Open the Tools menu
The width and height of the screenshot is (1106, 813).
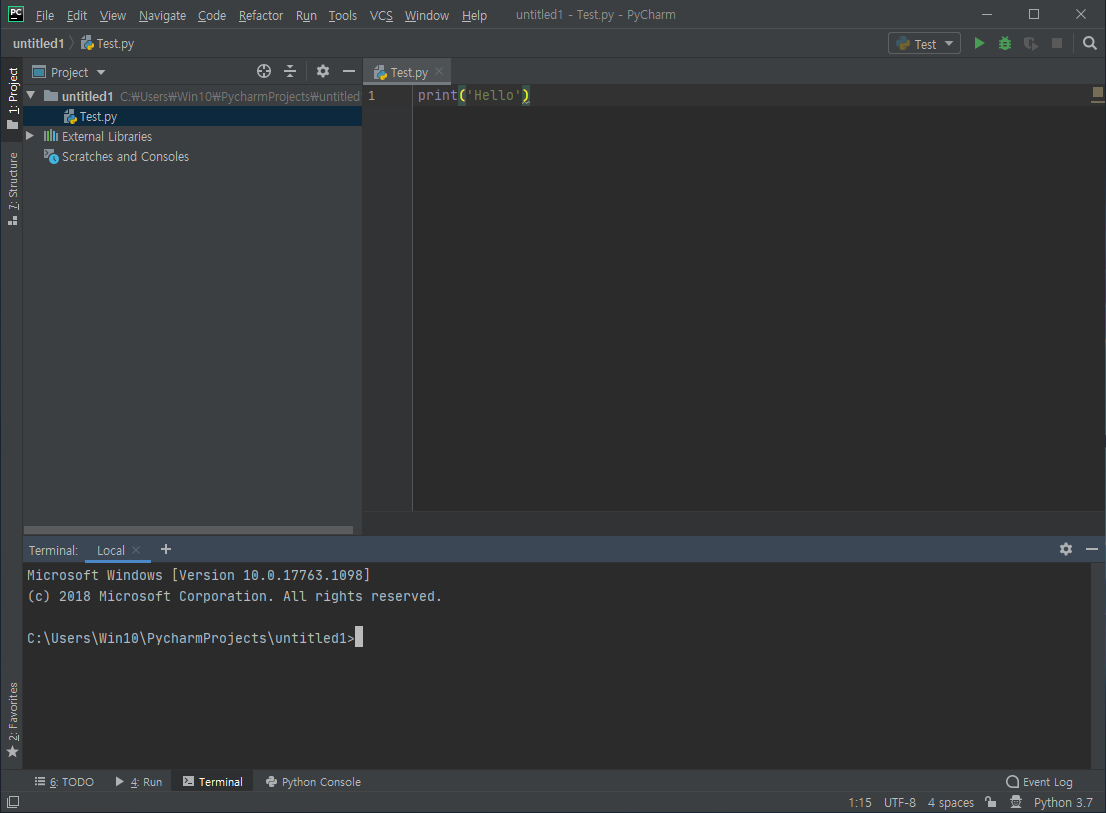click(x=342, y=15)
